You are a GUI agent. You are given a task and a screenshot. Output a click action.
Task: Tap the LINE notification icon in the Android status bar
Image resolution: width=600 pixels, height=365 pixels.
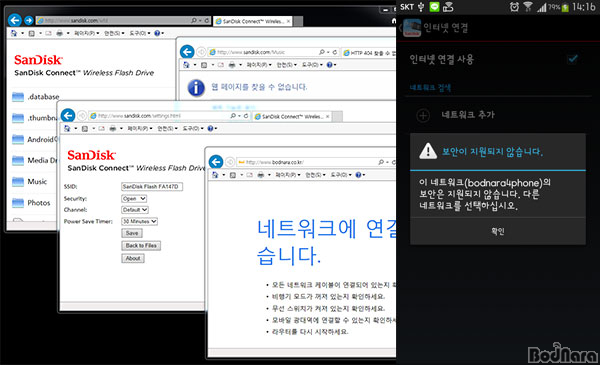pos(434,7)
